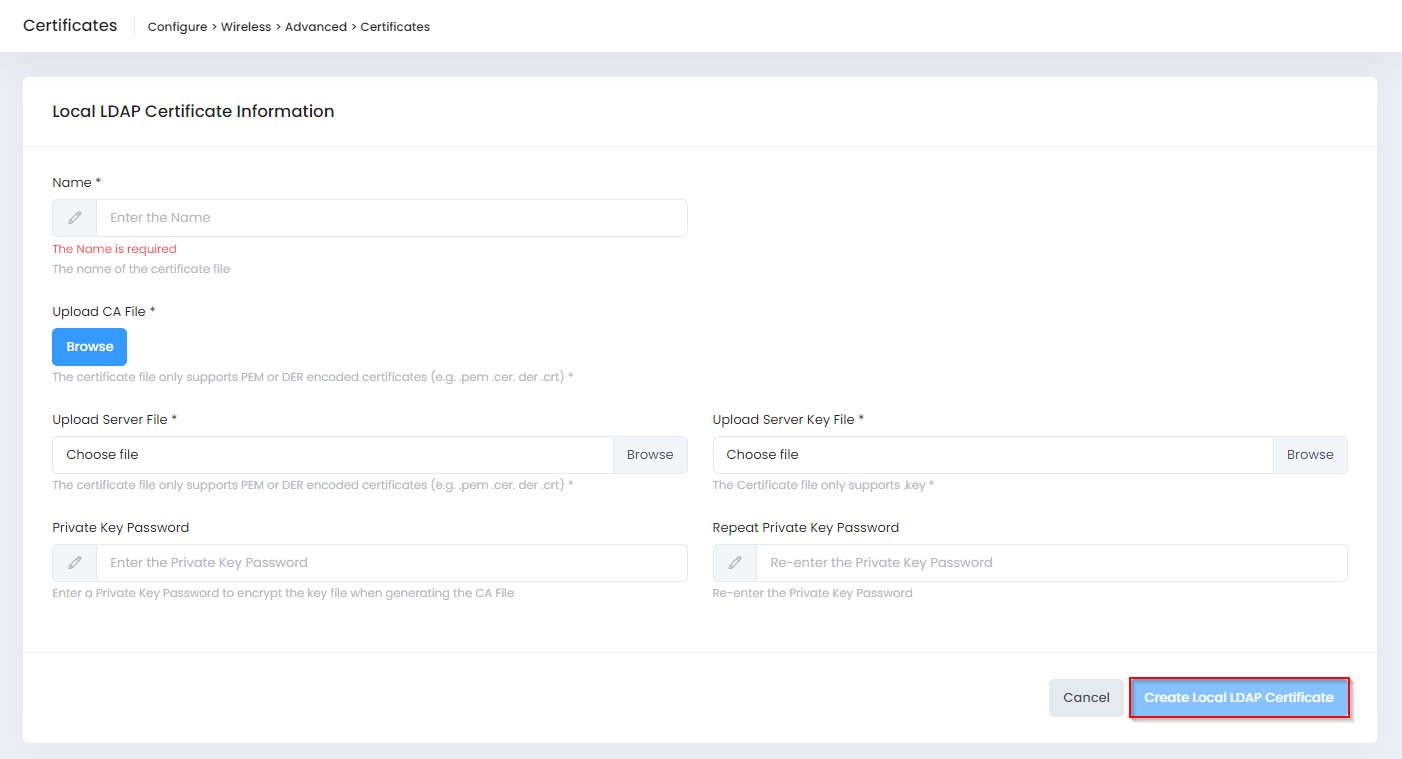This screenshot has width=1402, height=759.
Task: Click the 'Enter the Private Key Password' field
Action: click(391, 563)
